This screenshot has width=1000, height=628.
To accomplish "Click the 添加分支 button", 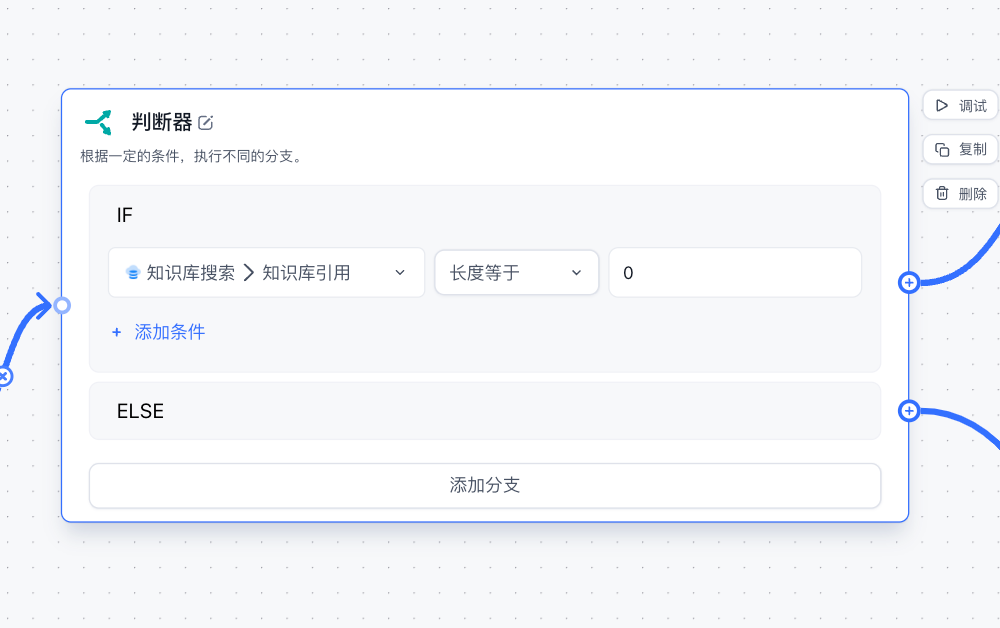I will [485, 485].
